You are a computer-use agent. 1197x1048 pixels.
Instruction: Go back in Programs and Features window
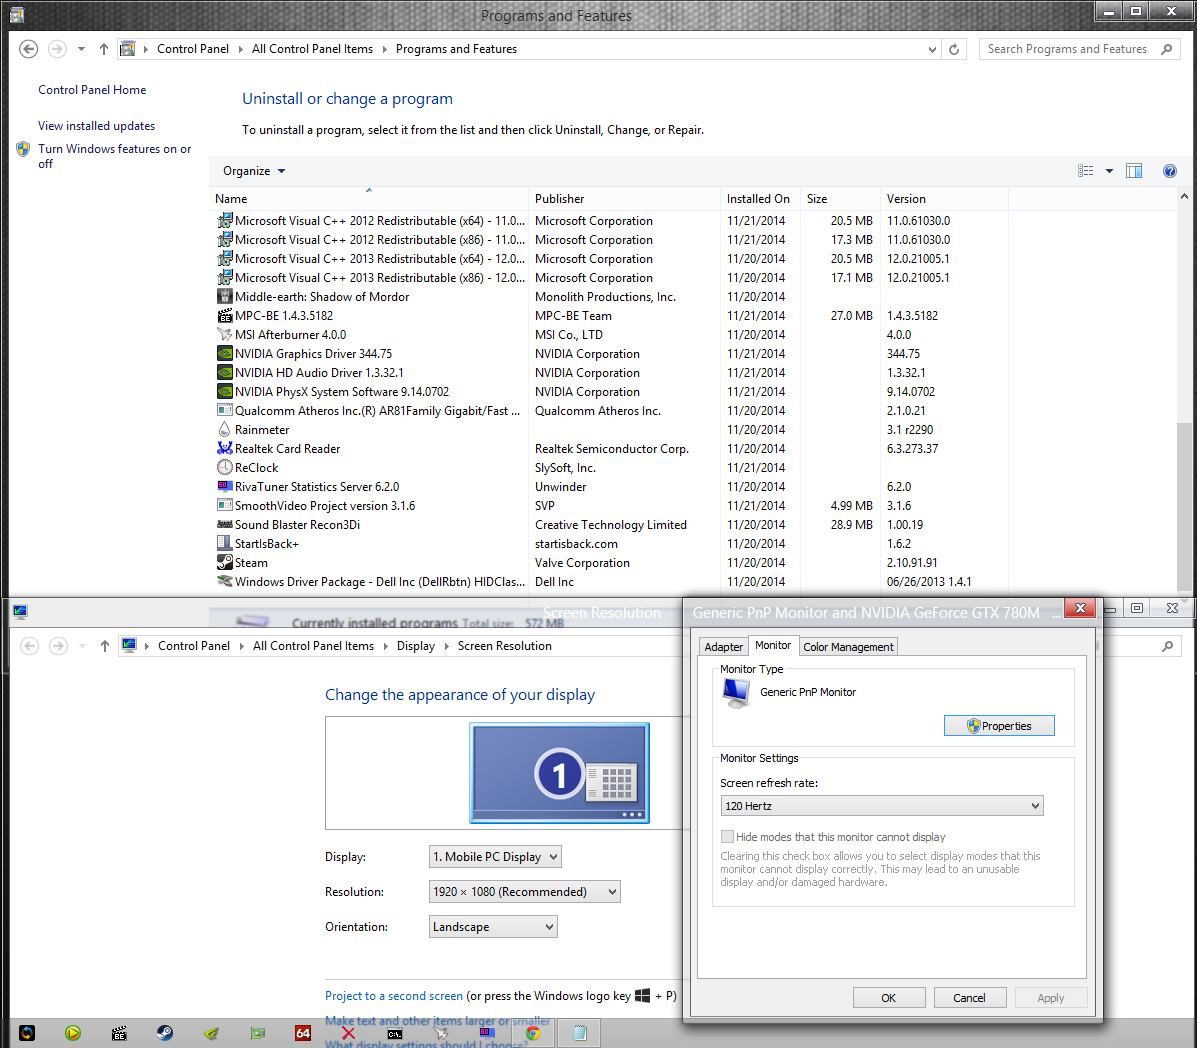pos(28,49)
